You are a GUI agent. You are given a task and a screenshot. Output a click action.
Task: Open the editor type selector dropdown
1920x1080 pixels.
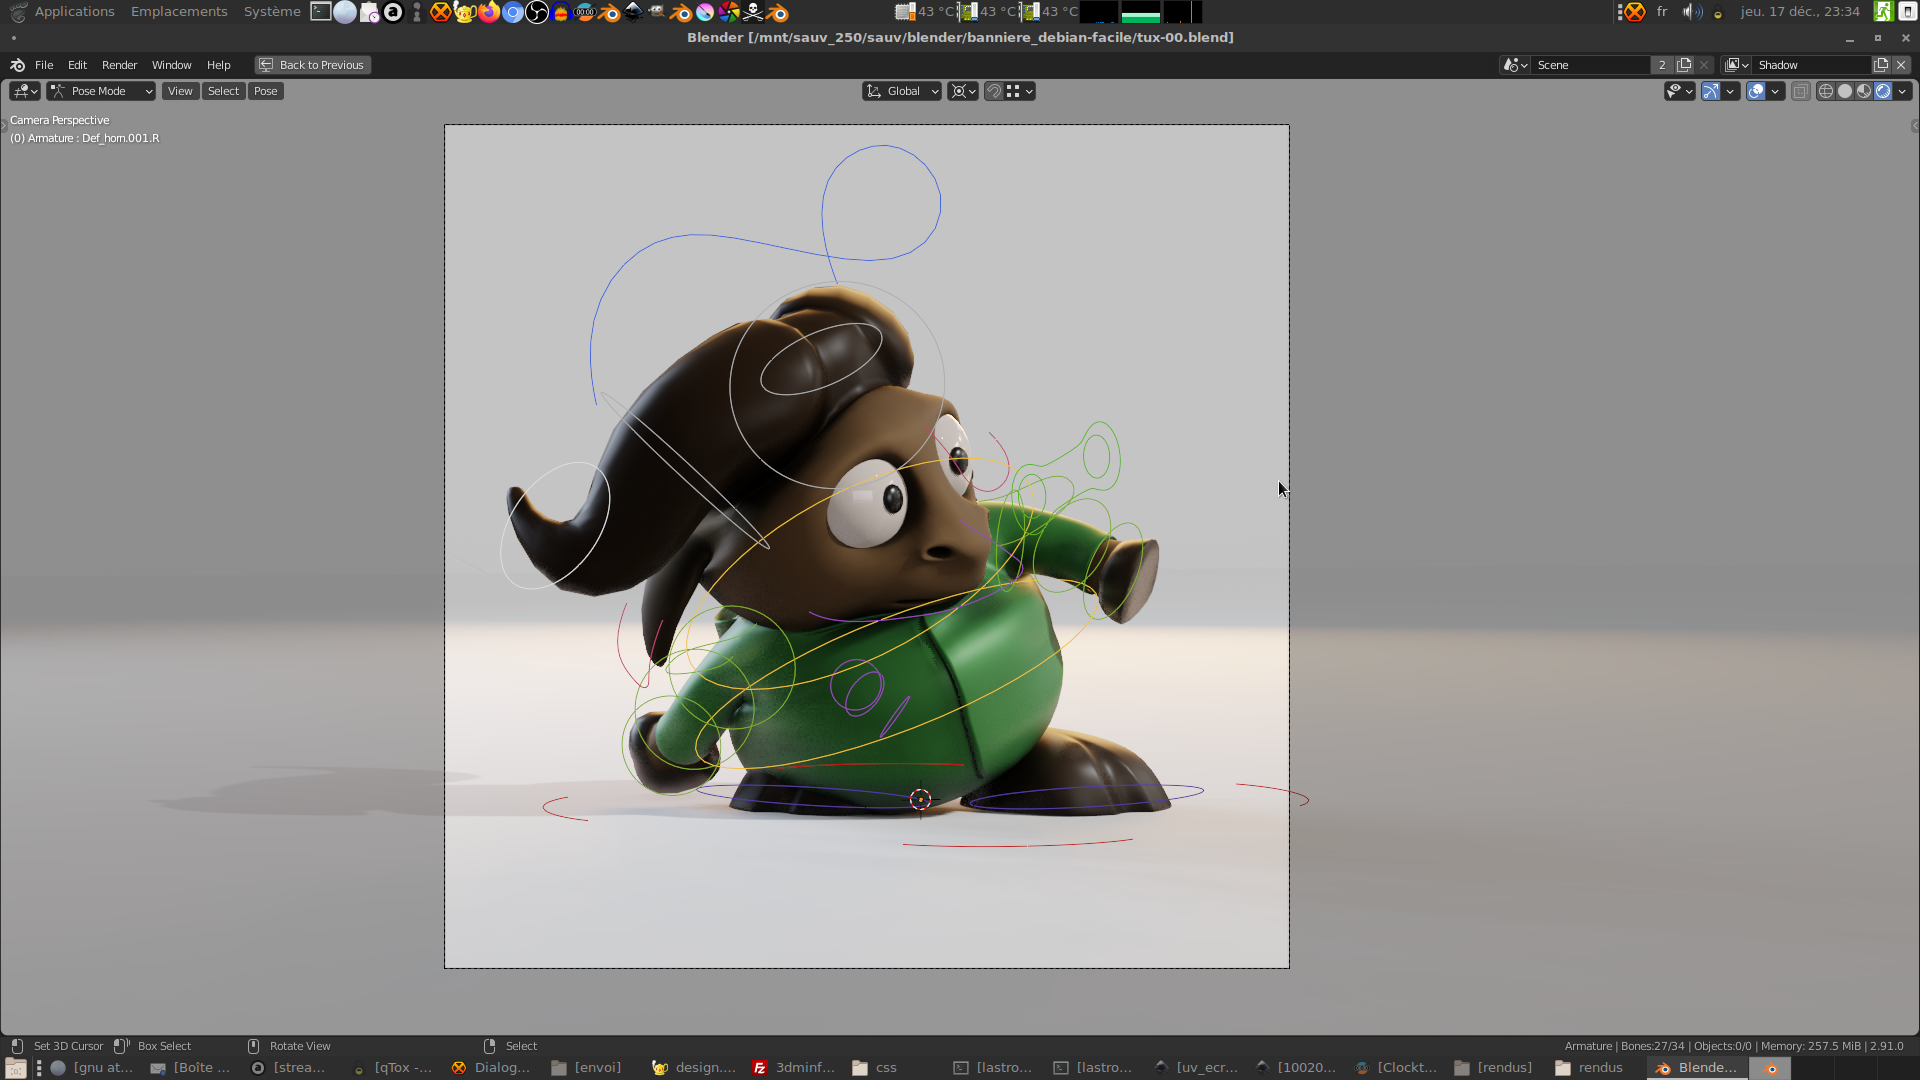point(24,91)
